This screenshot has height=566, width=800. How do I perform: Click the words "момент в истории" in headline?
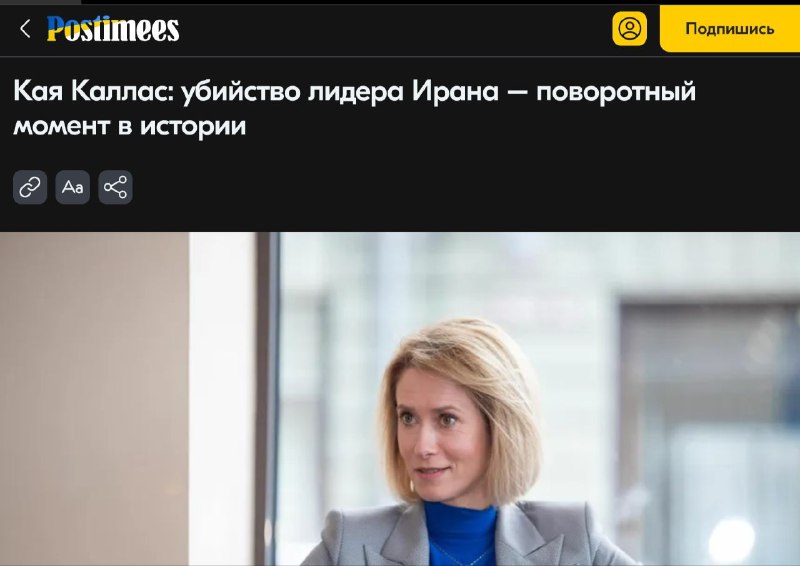[130, 126]
